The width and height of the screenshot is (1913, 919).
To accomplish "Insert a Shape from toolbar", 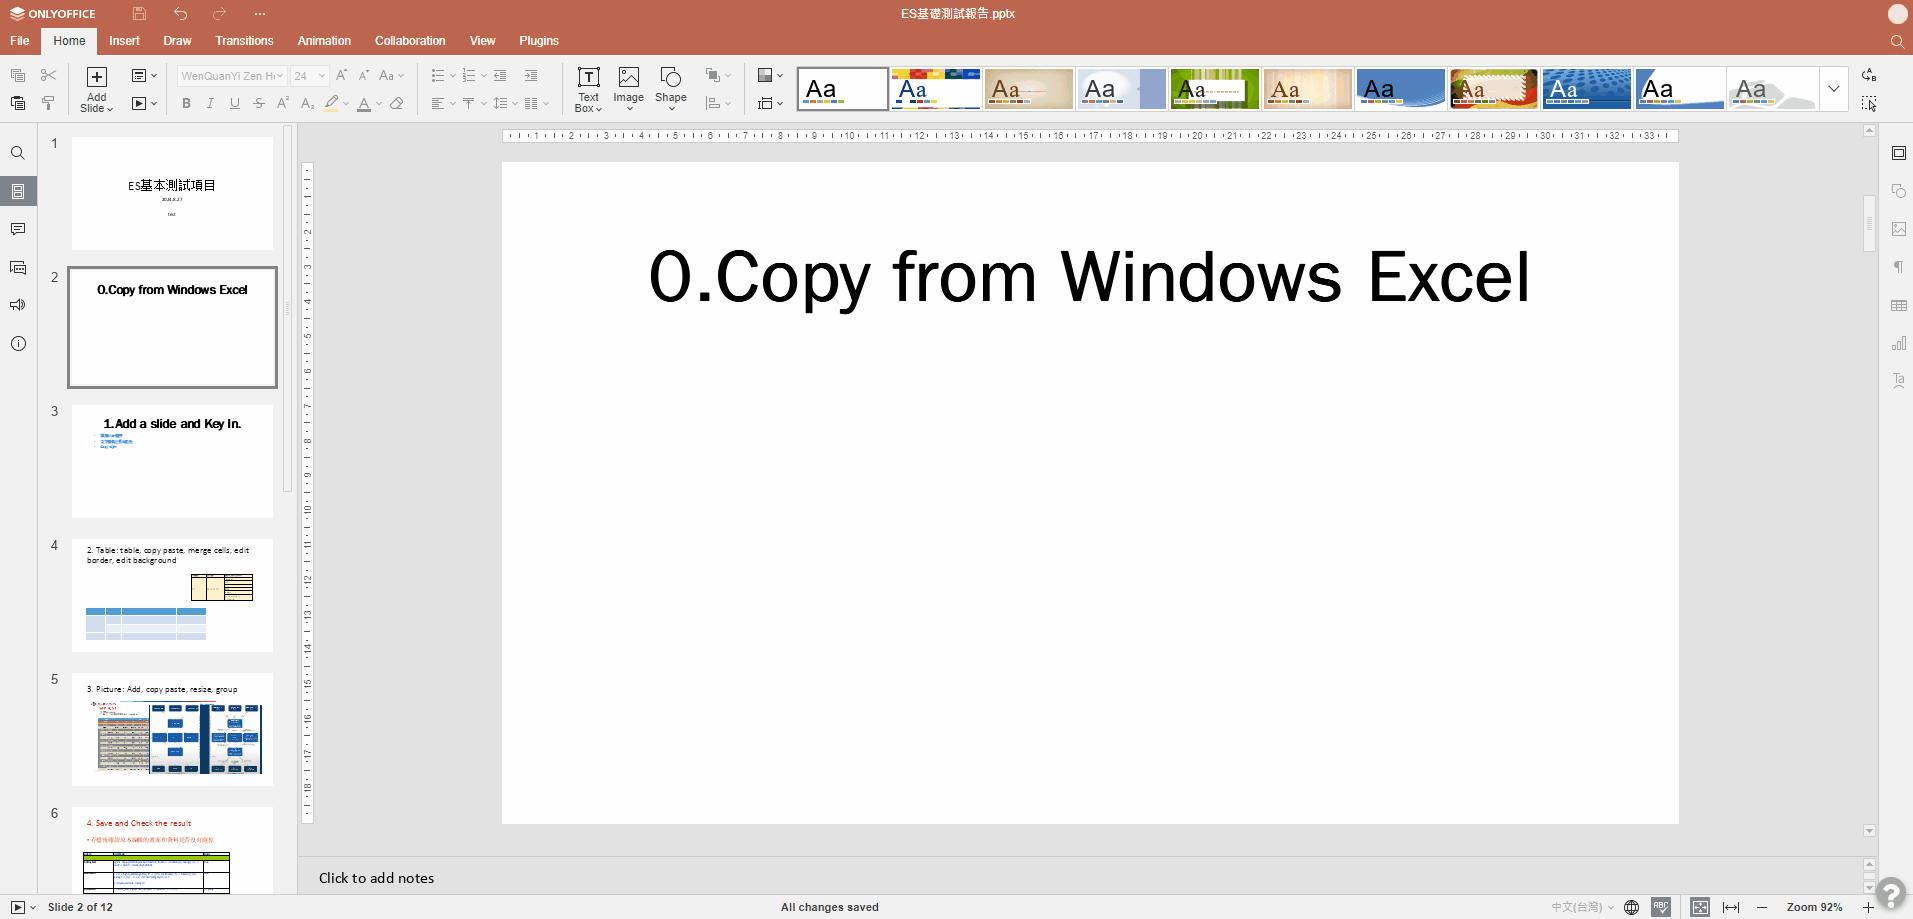I will click(x=671, y=89).
